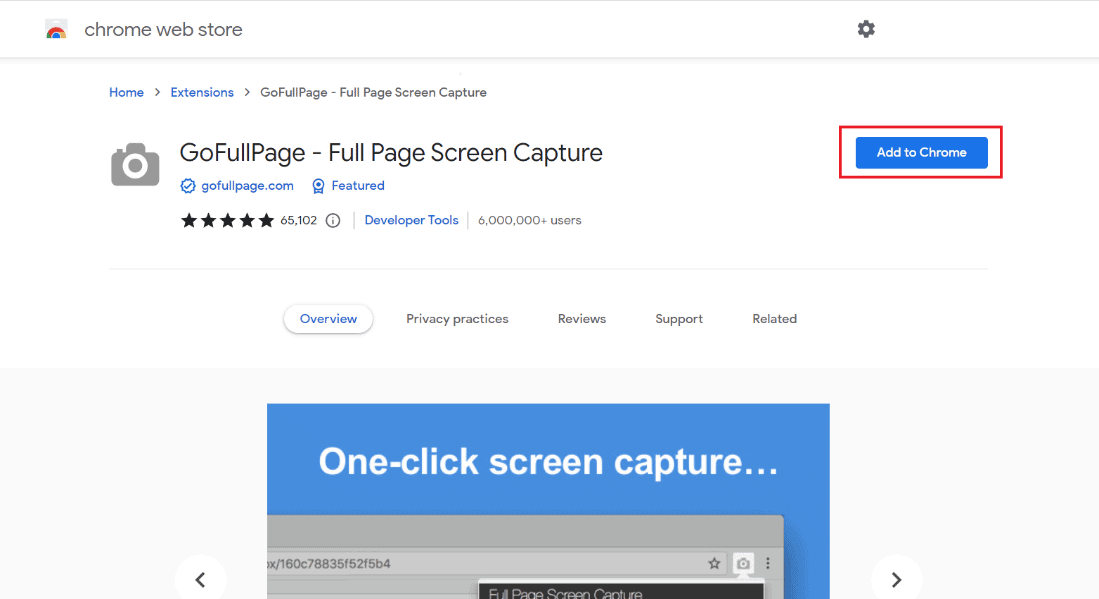Click the One-click screen capture promo image
Image resolution: width=1099 pixels, height=599 pixels.
548,501
